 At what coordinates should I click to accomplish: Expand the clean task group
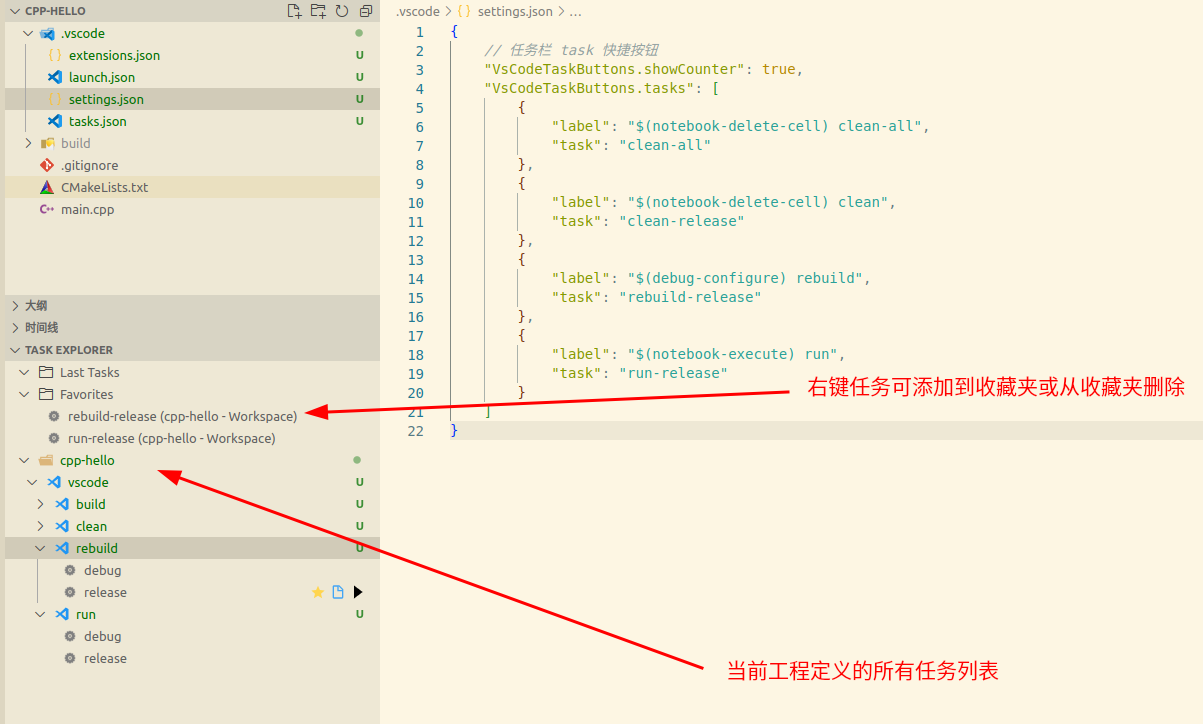tap(41, 525)
